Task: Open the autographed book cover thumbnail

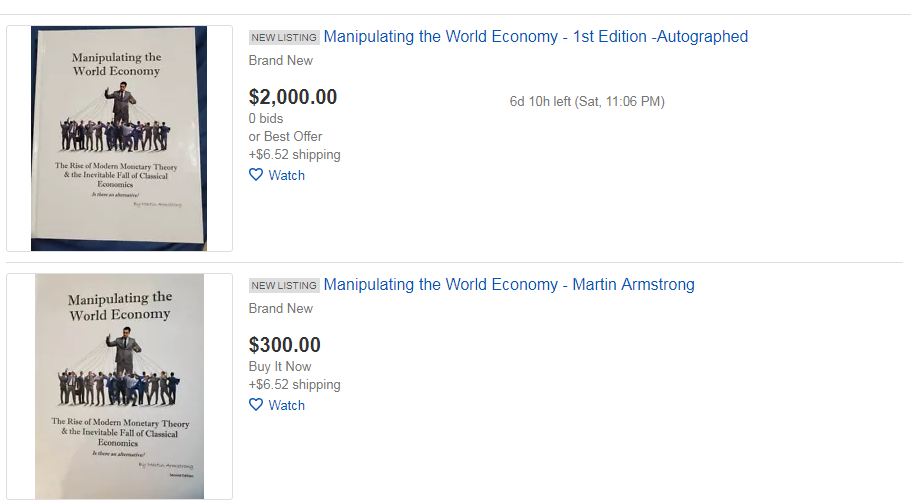Action: [119, 138]
